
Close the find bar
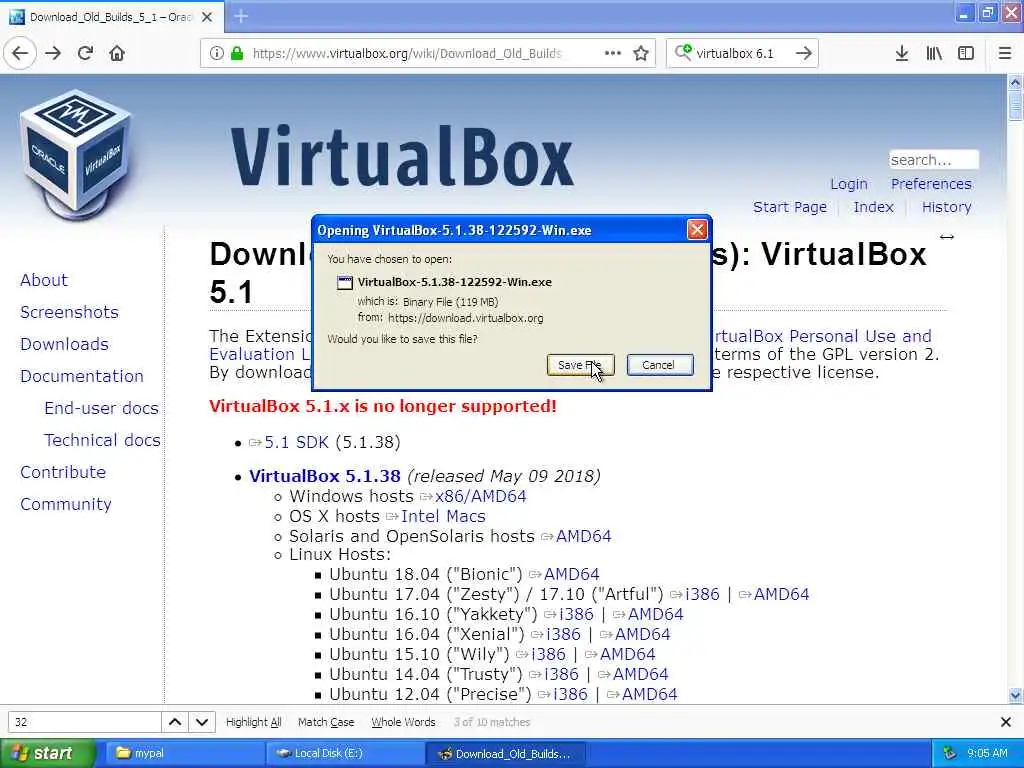(1006, 722)
